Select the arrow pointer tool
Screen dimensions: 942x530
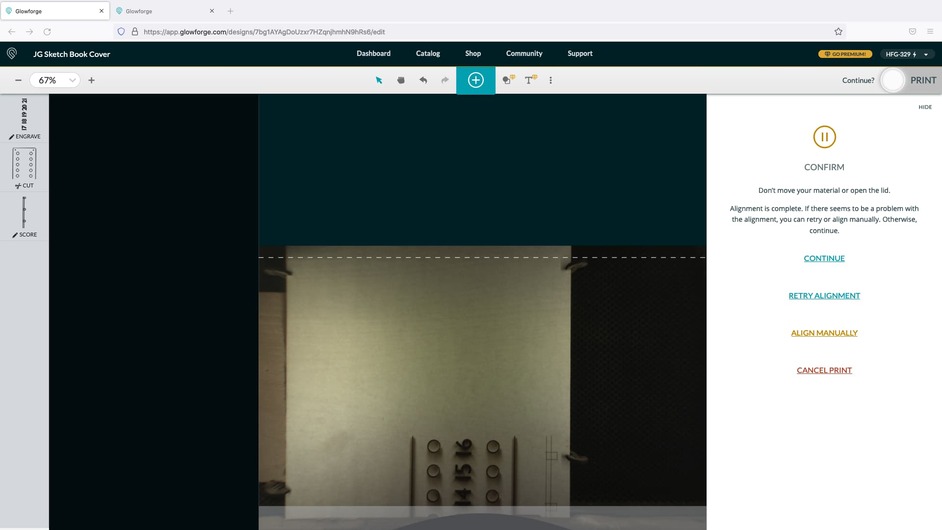click(x=379, y=80)
